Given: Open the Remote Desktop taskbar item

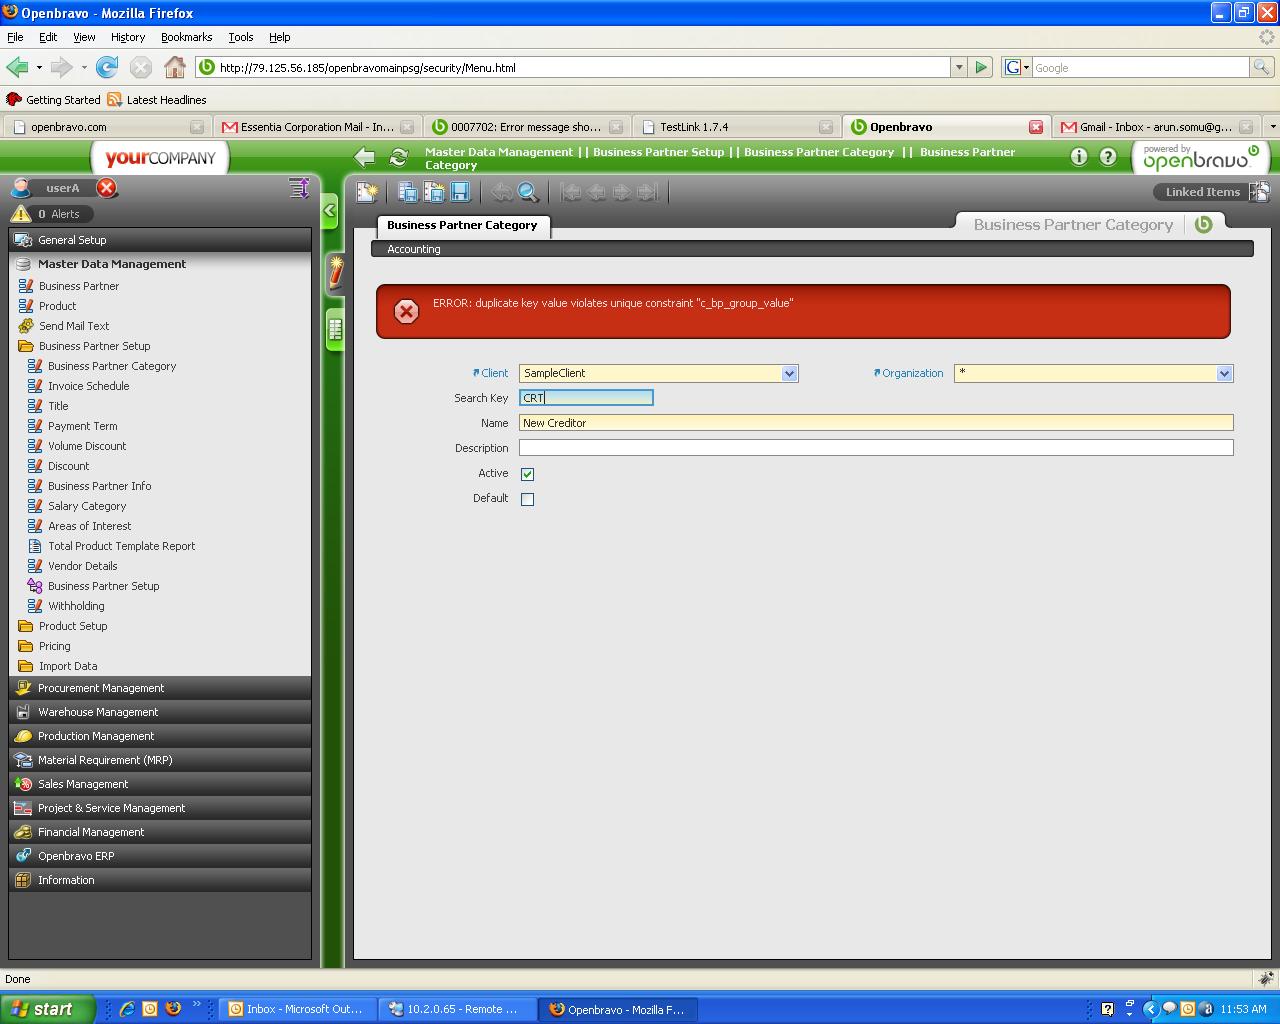Looking at the screenshot, I should point(458,1009).
